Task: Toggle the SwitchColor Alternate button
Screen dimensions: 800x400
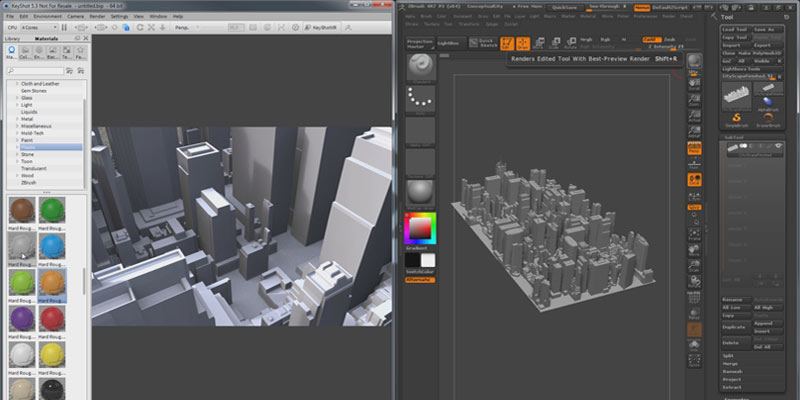Action: [x=420, y=280]
